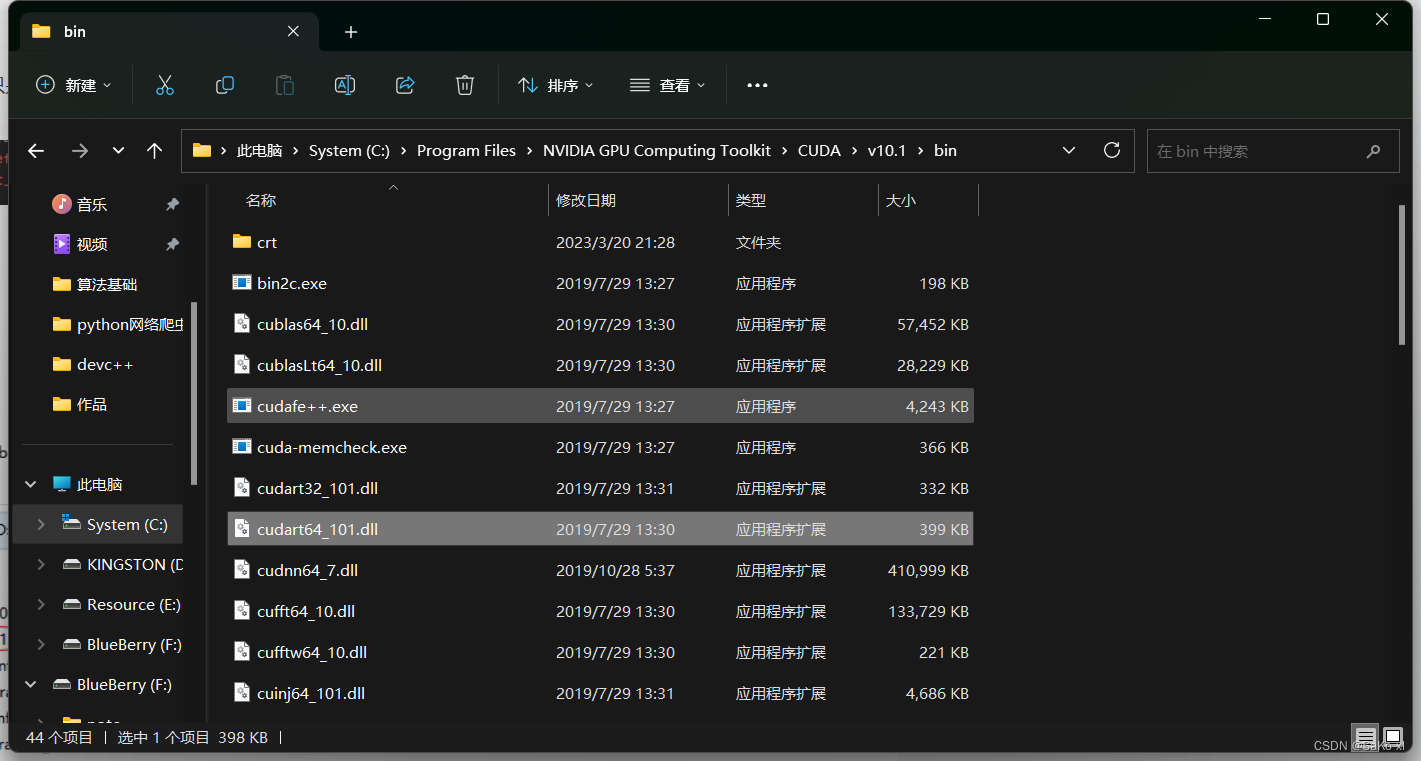Open the See more ellipsis menu
1421x761 pixels.
pyautogui.click(x=756, y=85)
